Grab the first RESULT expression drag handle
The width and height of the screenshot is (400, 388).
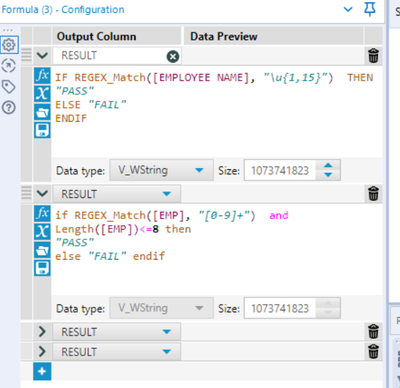(x=26, y=55)
